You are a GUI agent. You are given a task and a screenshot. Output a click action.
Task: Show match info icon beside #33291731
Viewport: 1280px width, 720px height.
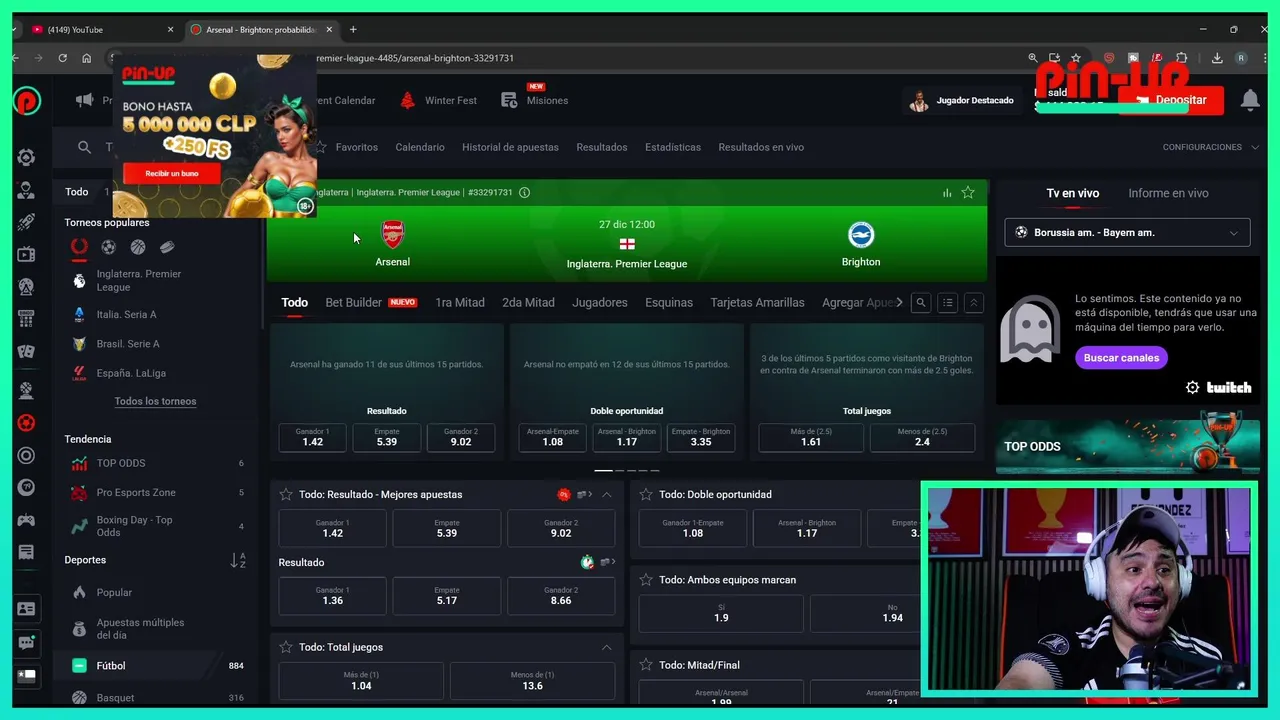(525, 193)
